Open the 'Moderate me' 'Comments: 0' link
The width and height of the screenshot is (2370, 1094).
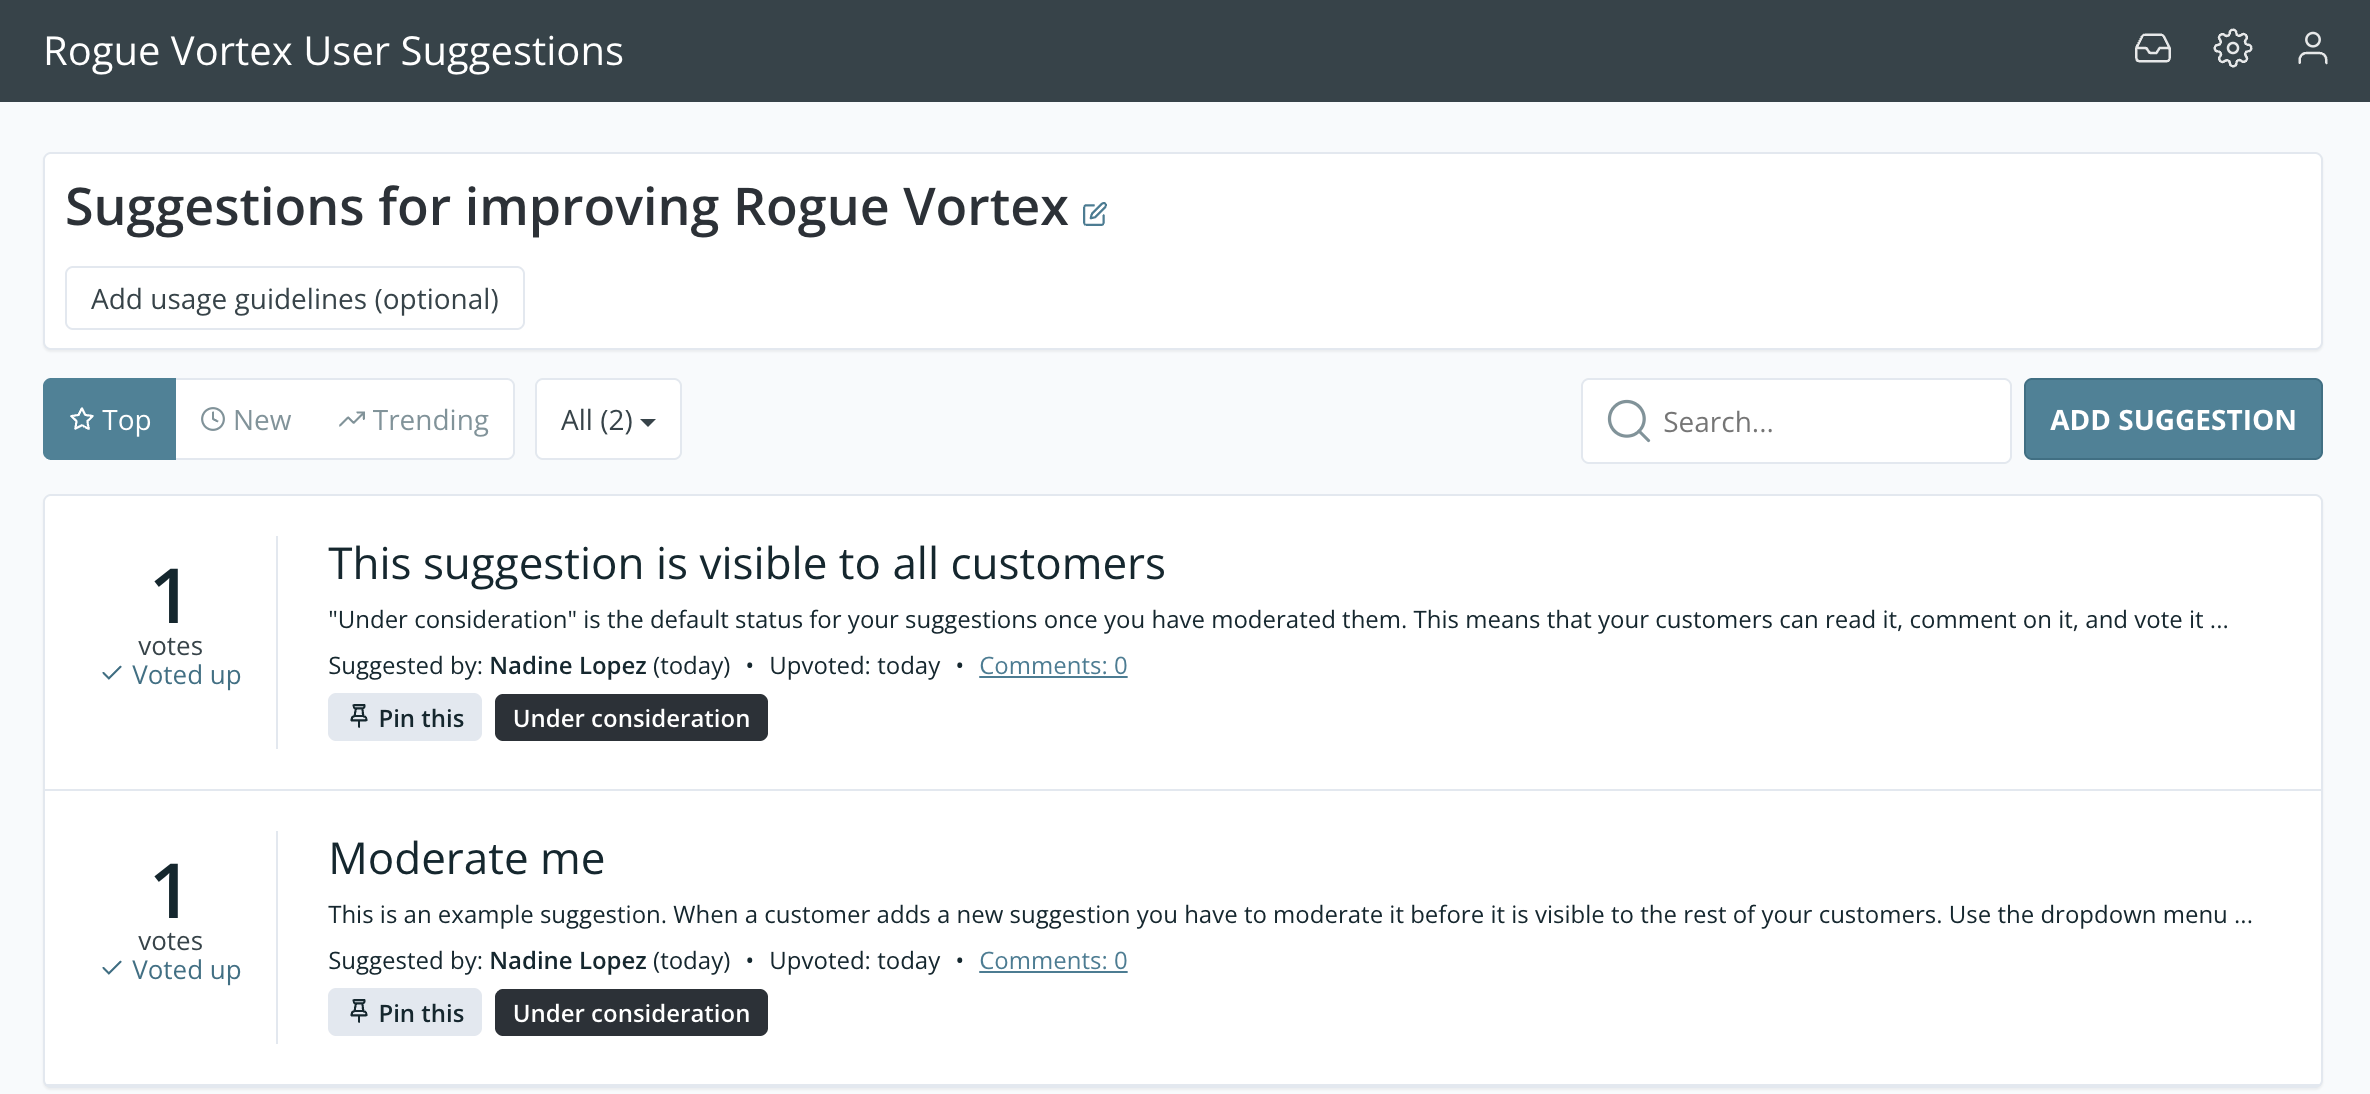[x=1053, y=961]
